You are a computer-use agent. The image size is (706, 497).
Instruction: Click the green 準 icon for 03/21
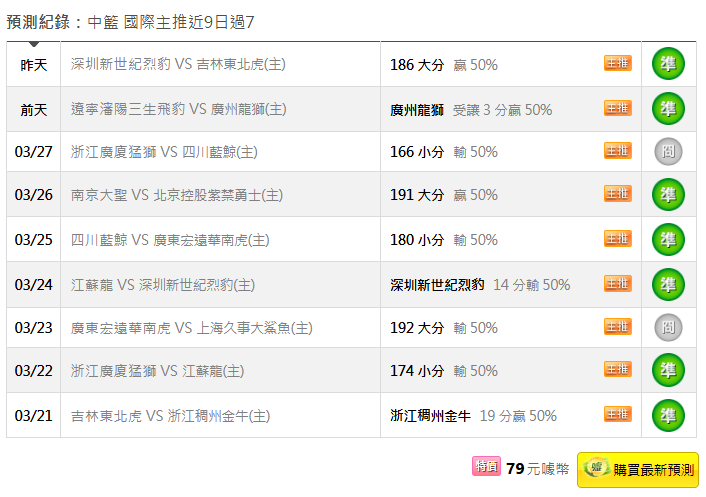(668, 415)
